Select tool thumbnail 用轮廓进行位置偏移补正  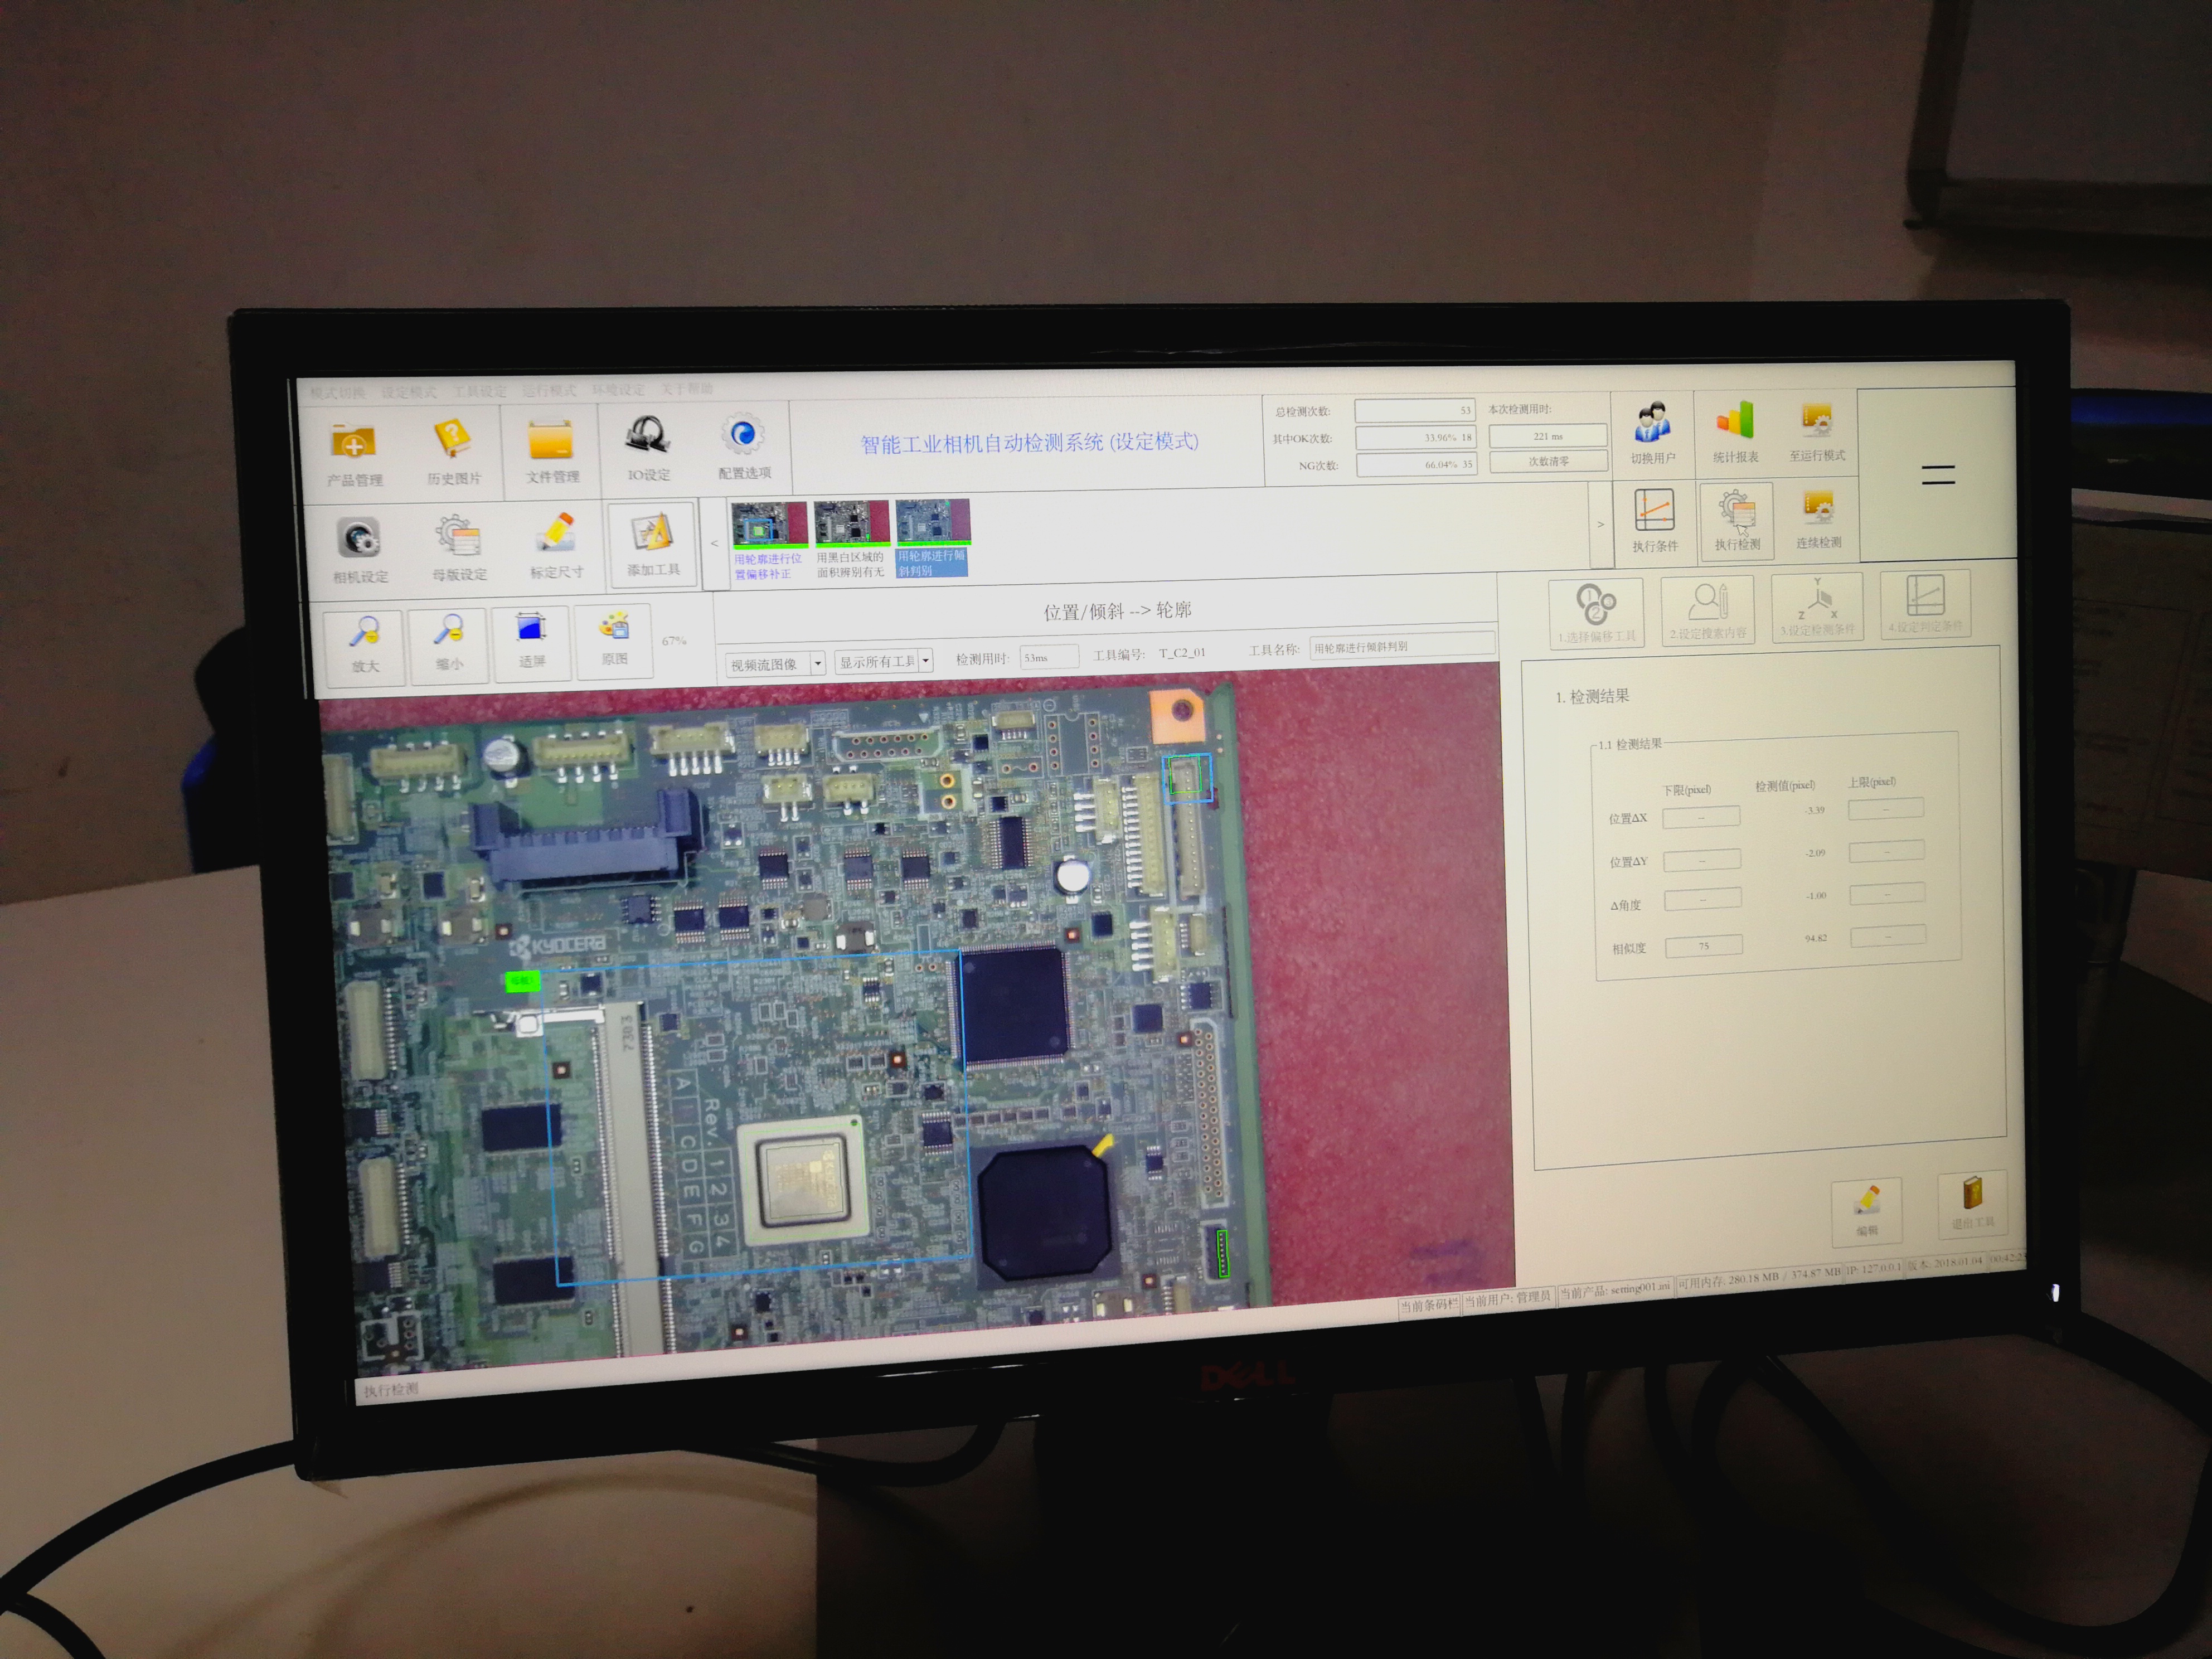768,541
